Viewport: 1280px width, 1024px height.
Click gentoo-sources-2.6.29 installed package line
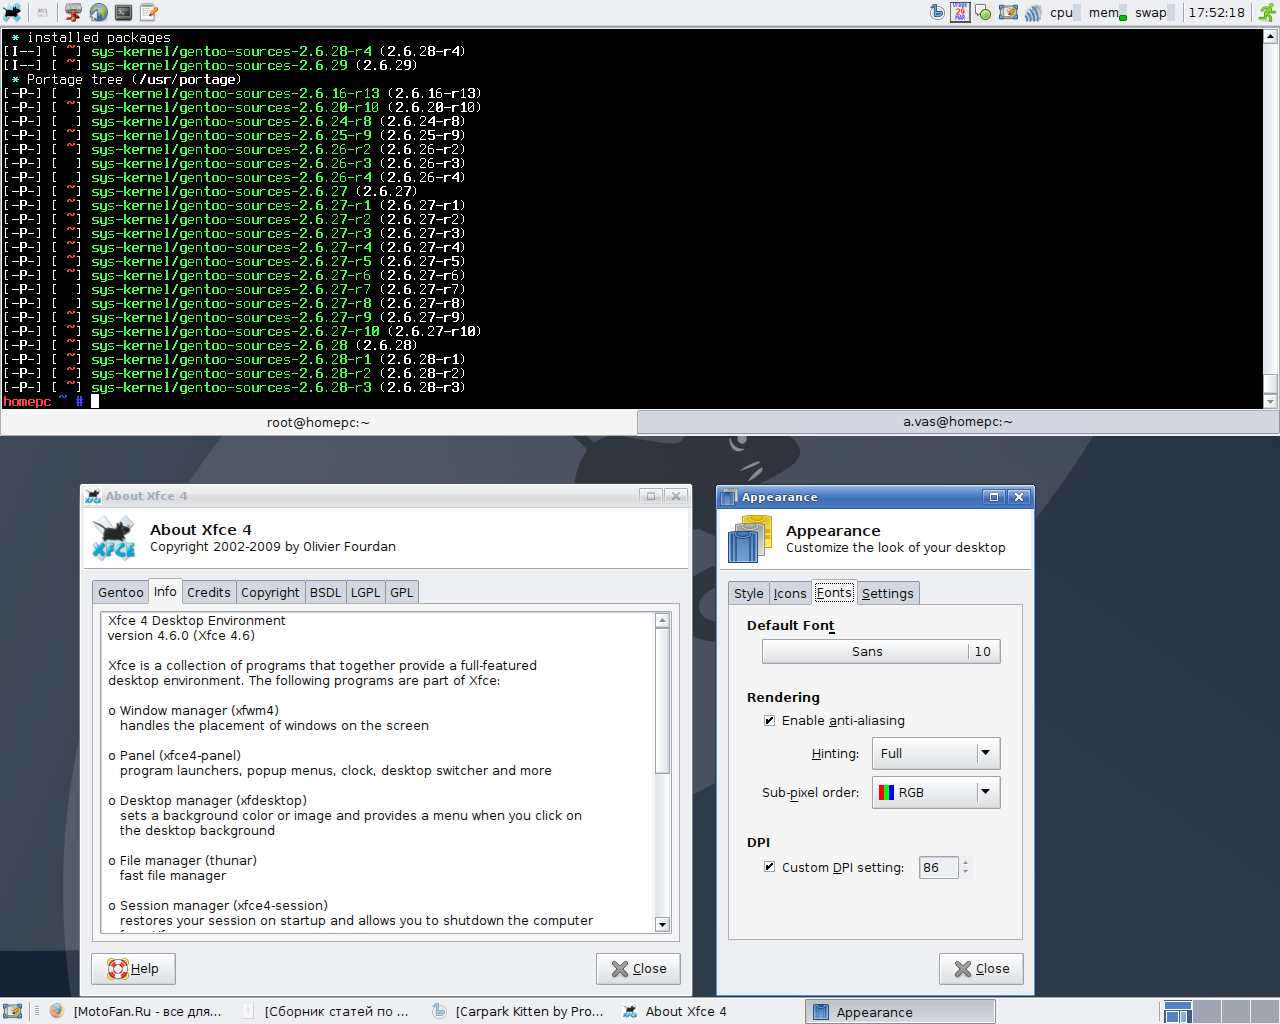210,65
